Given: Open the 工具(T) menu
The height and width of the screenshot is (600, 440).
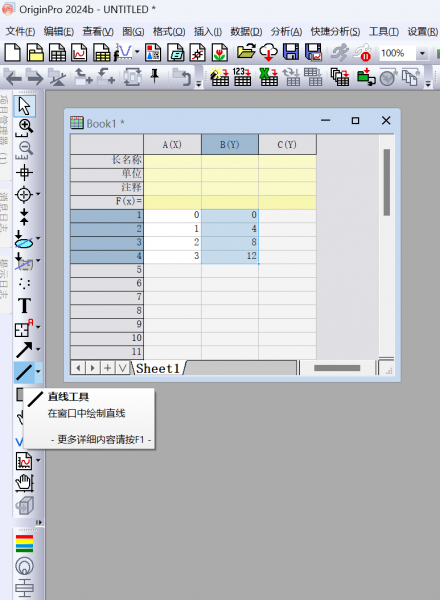Looking at the screenshot, I should pos(383,31).
